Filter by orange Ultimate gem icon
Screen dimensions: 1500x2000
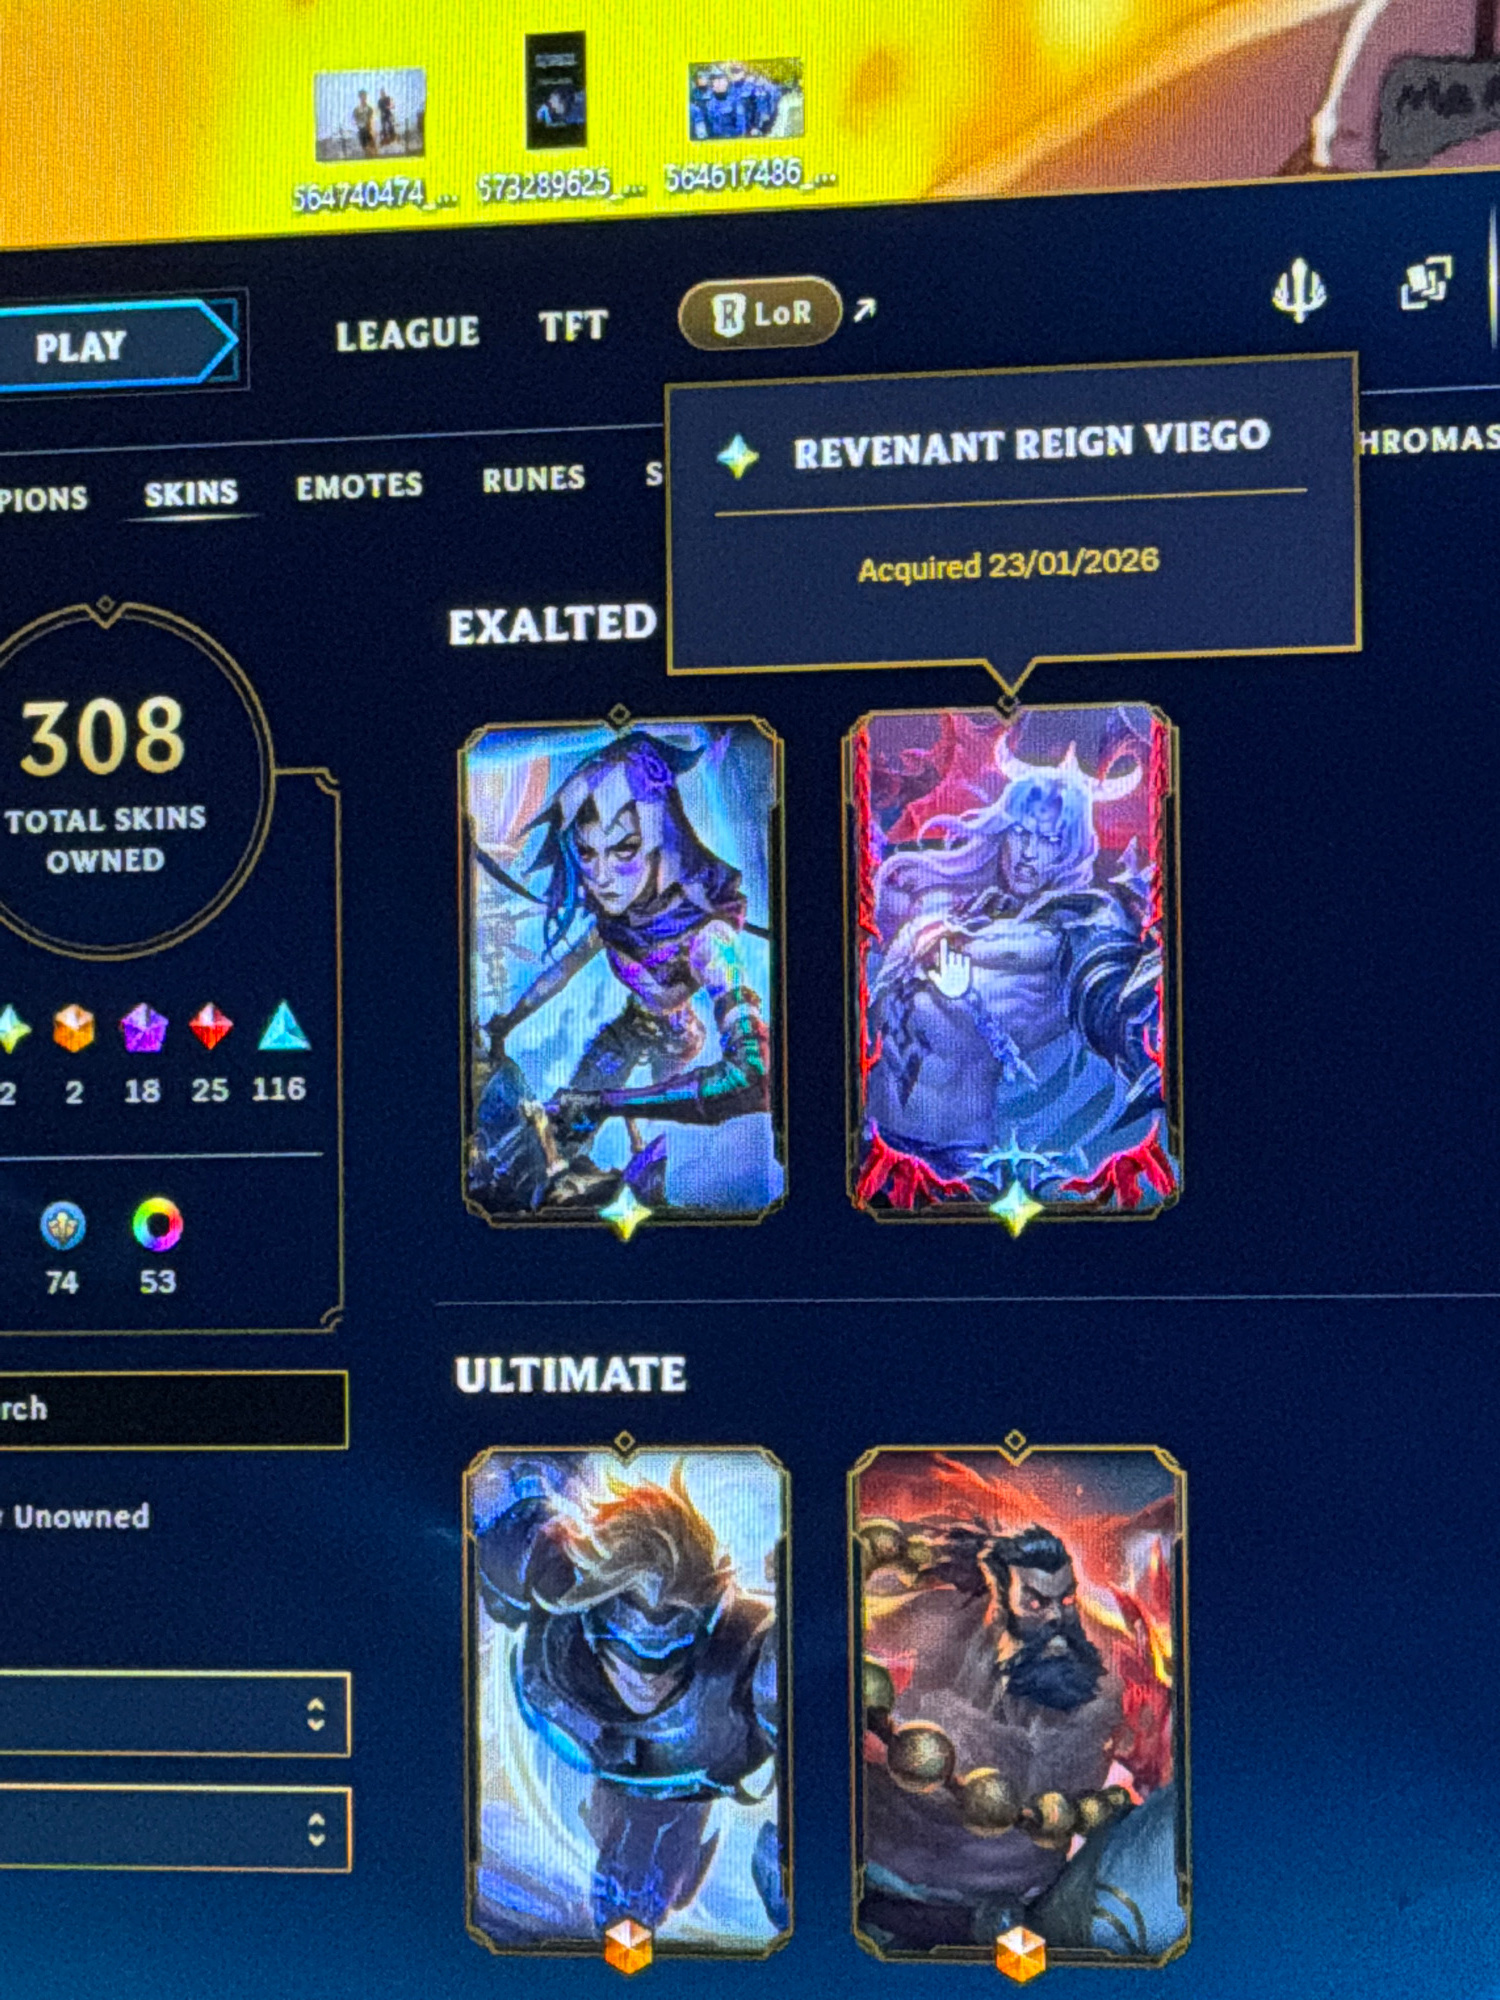pos(73,1028)
